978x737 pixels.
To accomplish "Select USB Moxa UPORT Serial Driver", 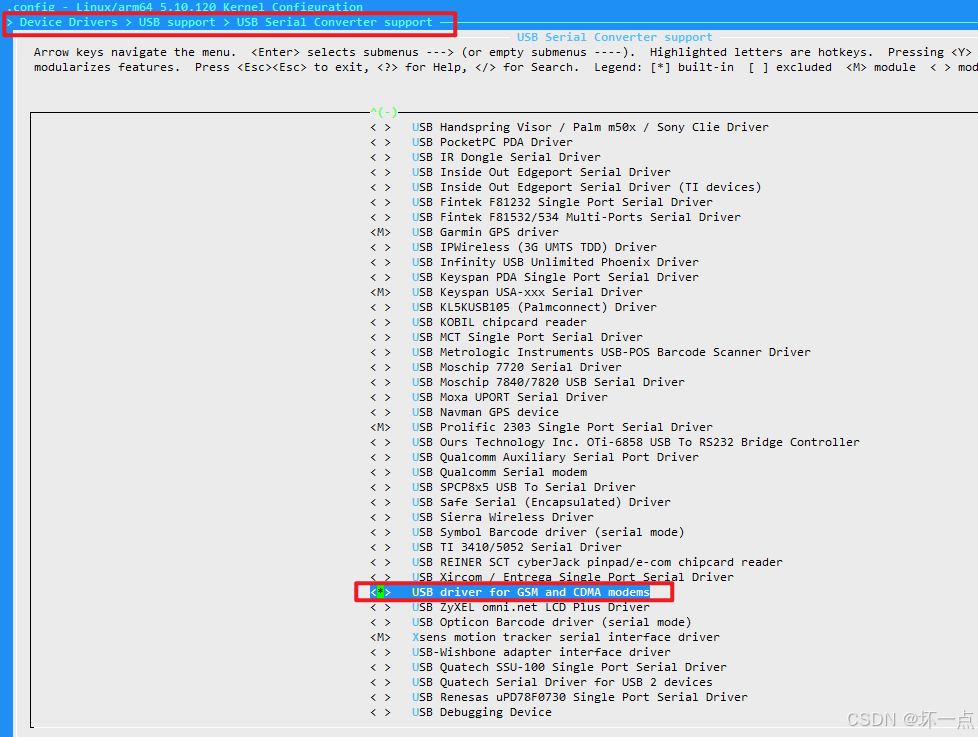I will [x=510, y=397].
